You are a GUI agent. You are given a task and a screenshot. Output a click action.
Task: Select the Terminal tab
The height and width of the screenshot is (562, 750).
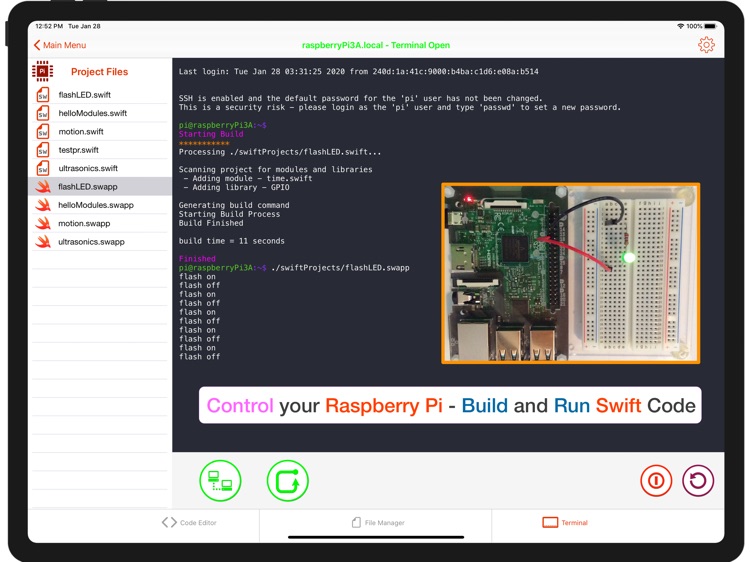(x=565, y=523)
